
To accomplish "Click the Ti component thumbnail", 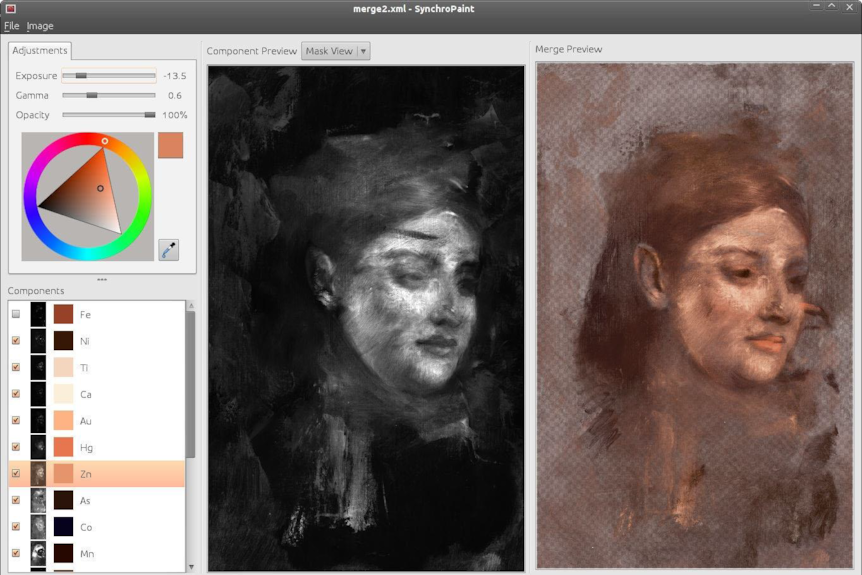I will pos(38,367).
